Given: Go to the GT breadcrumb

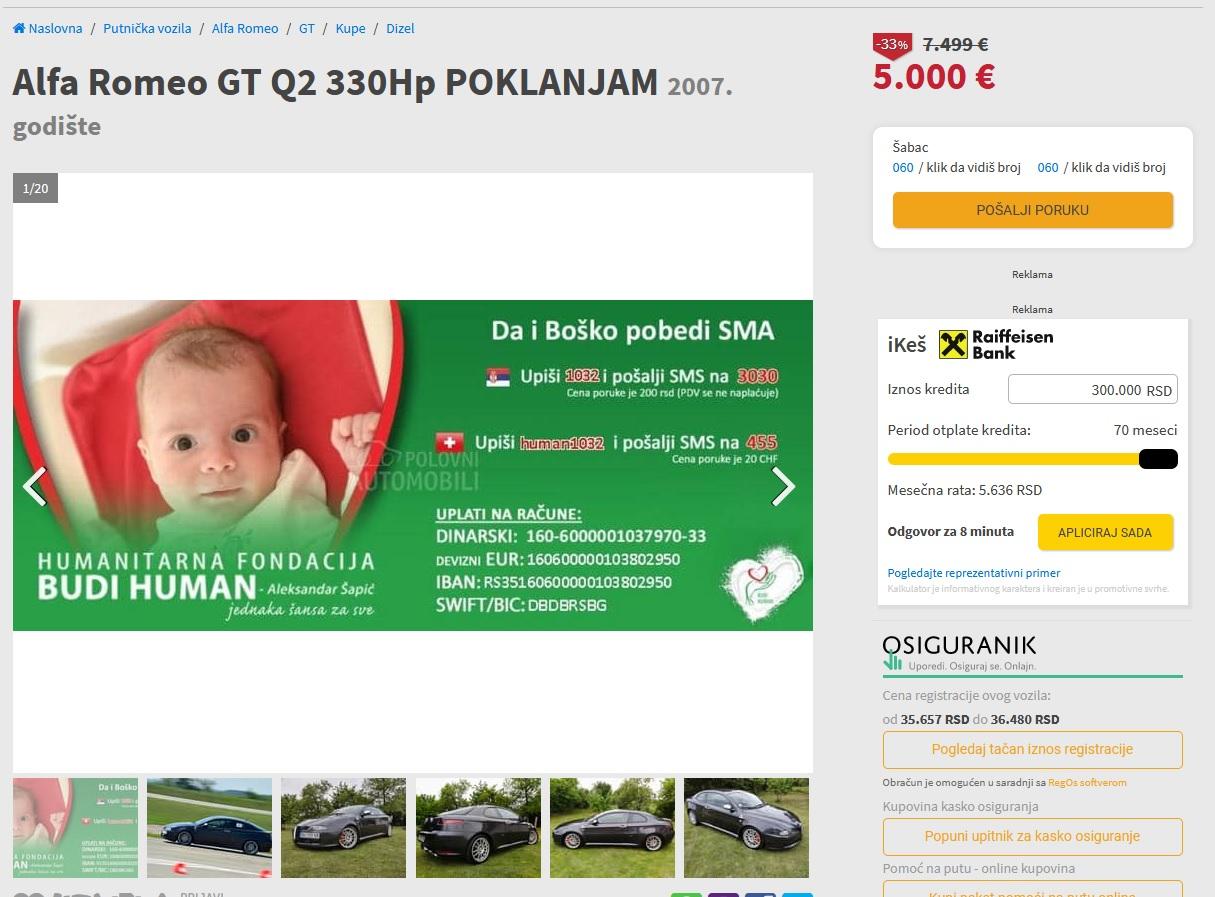Looking at the screenshot, I should pyautogui.click(x=307, y=29).
